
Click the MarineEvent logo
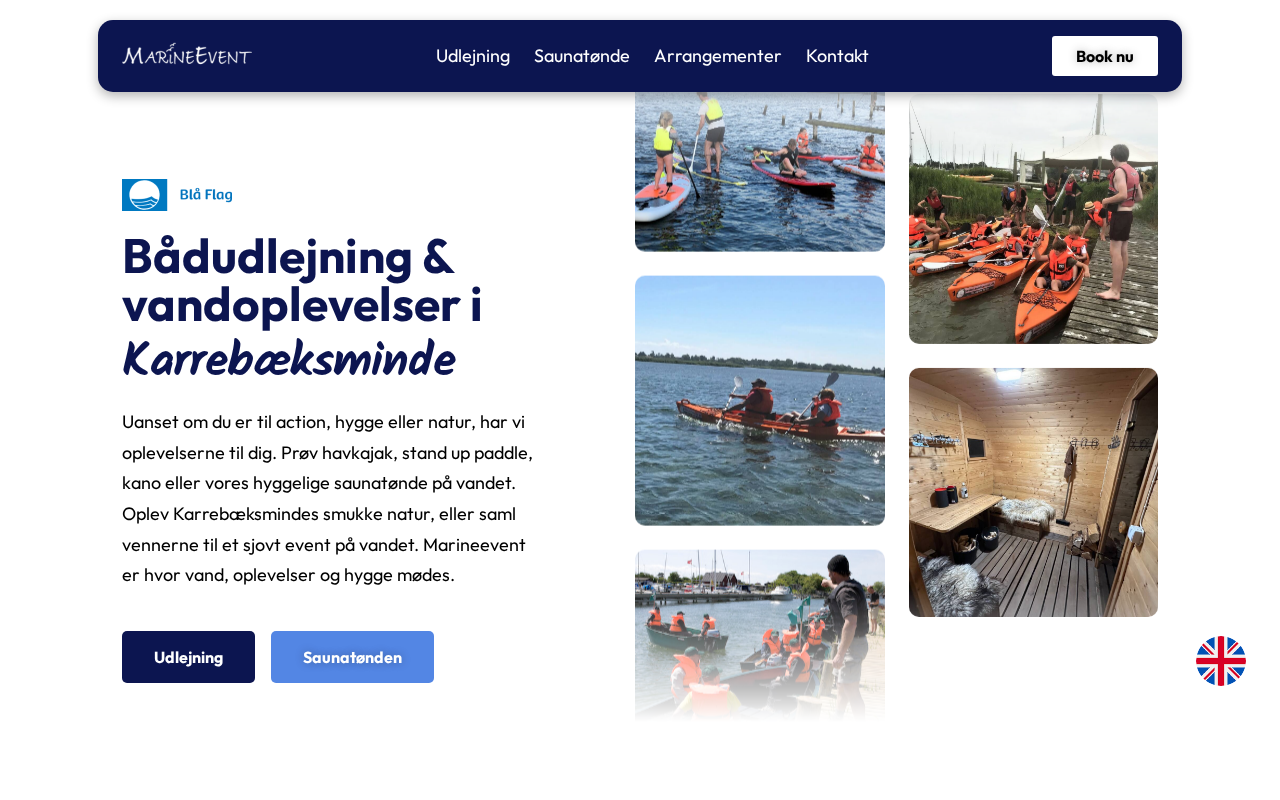click(187, 55)
